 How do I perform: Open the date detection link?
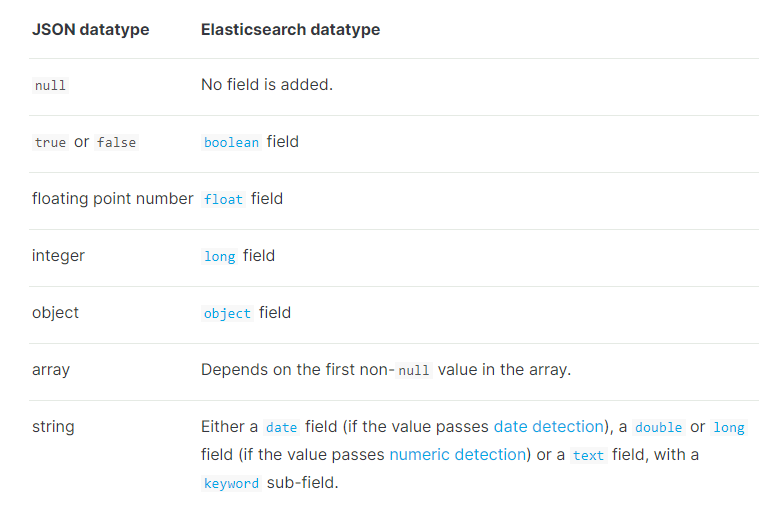click(x=549, y=427)
